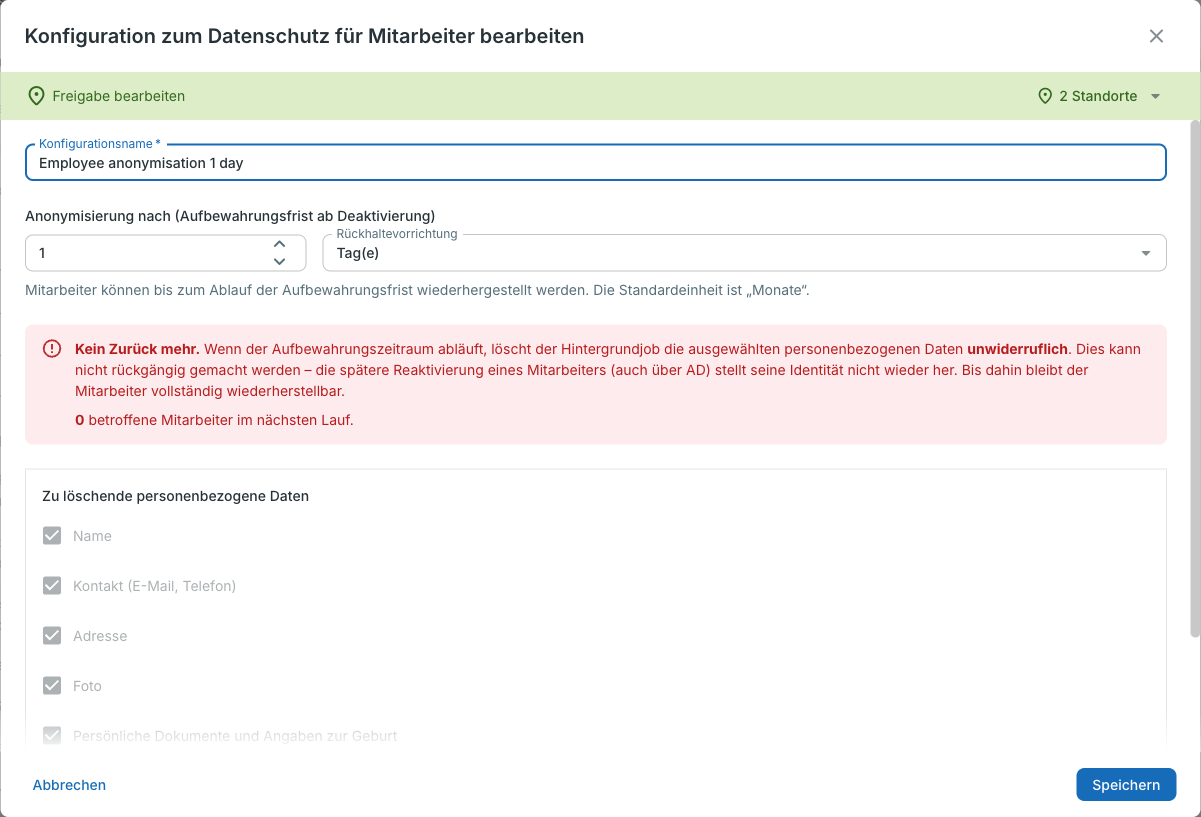This screenshot has width=1201, height=817.
Task: Click the 'Anonymisierung nach (Aufbewahrungsfrist ab Deaktivierung)' label
Action: [x=230, y=215]
